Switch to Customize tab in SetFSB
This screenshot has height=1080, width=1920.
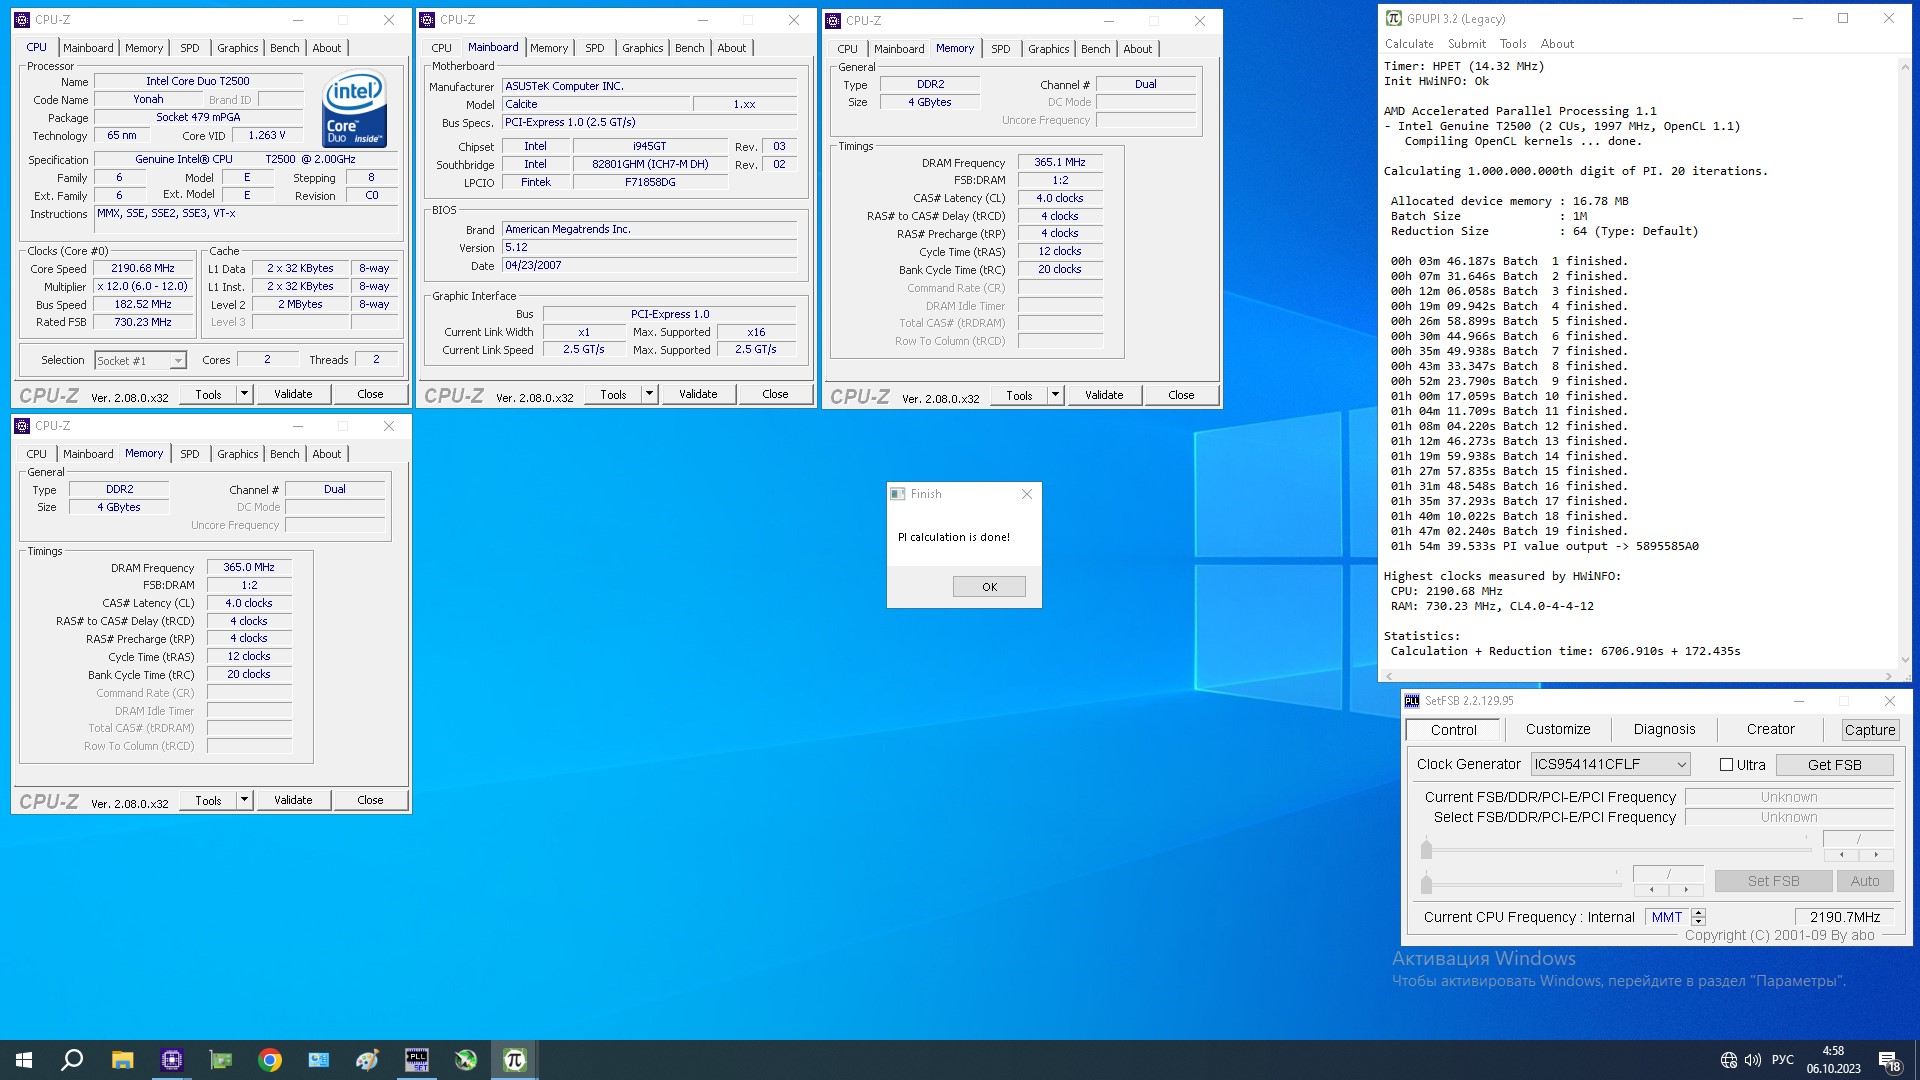click(1558, 730)
